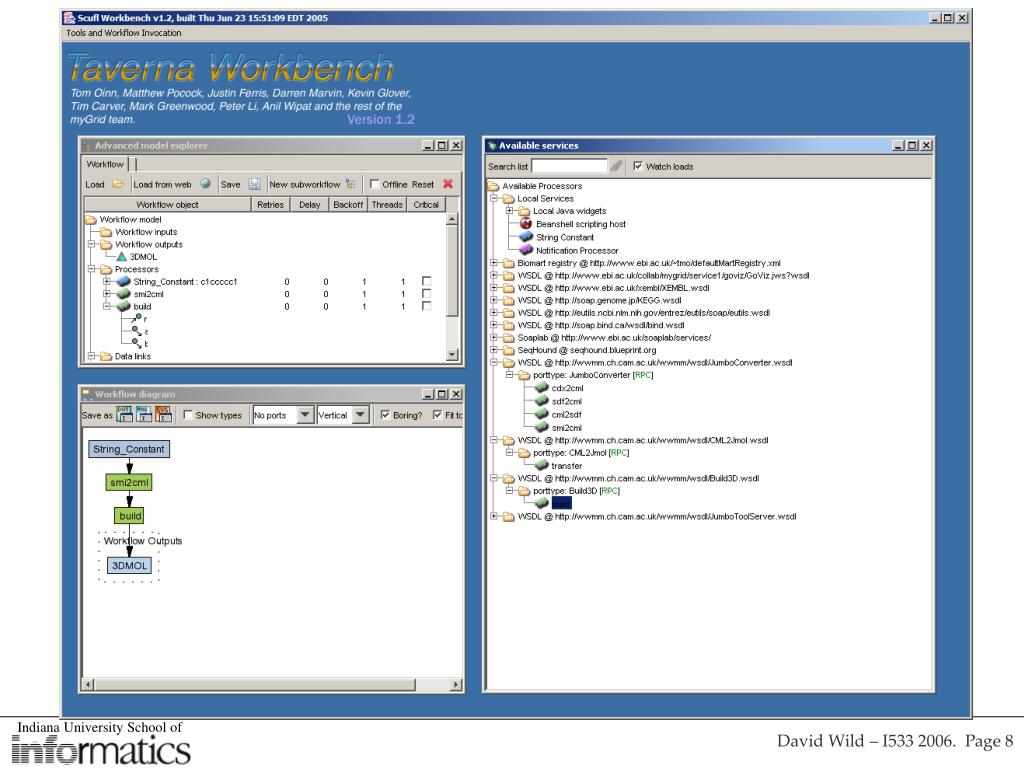The image size is (1024, 768).
Task: Check Critical box for smi2cml row
Action: point(426,293)
